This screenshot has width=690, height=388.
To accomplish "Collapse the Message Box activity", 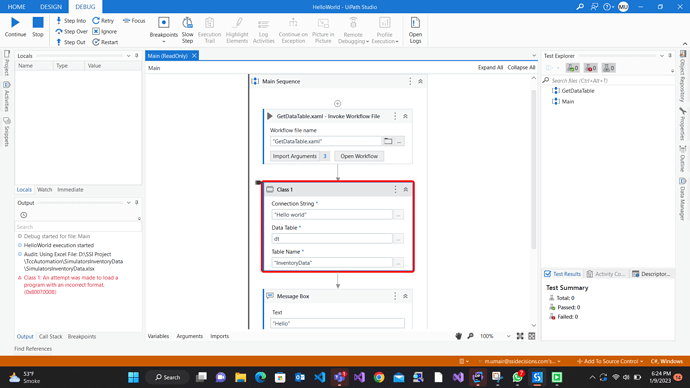I will (405, 296).
